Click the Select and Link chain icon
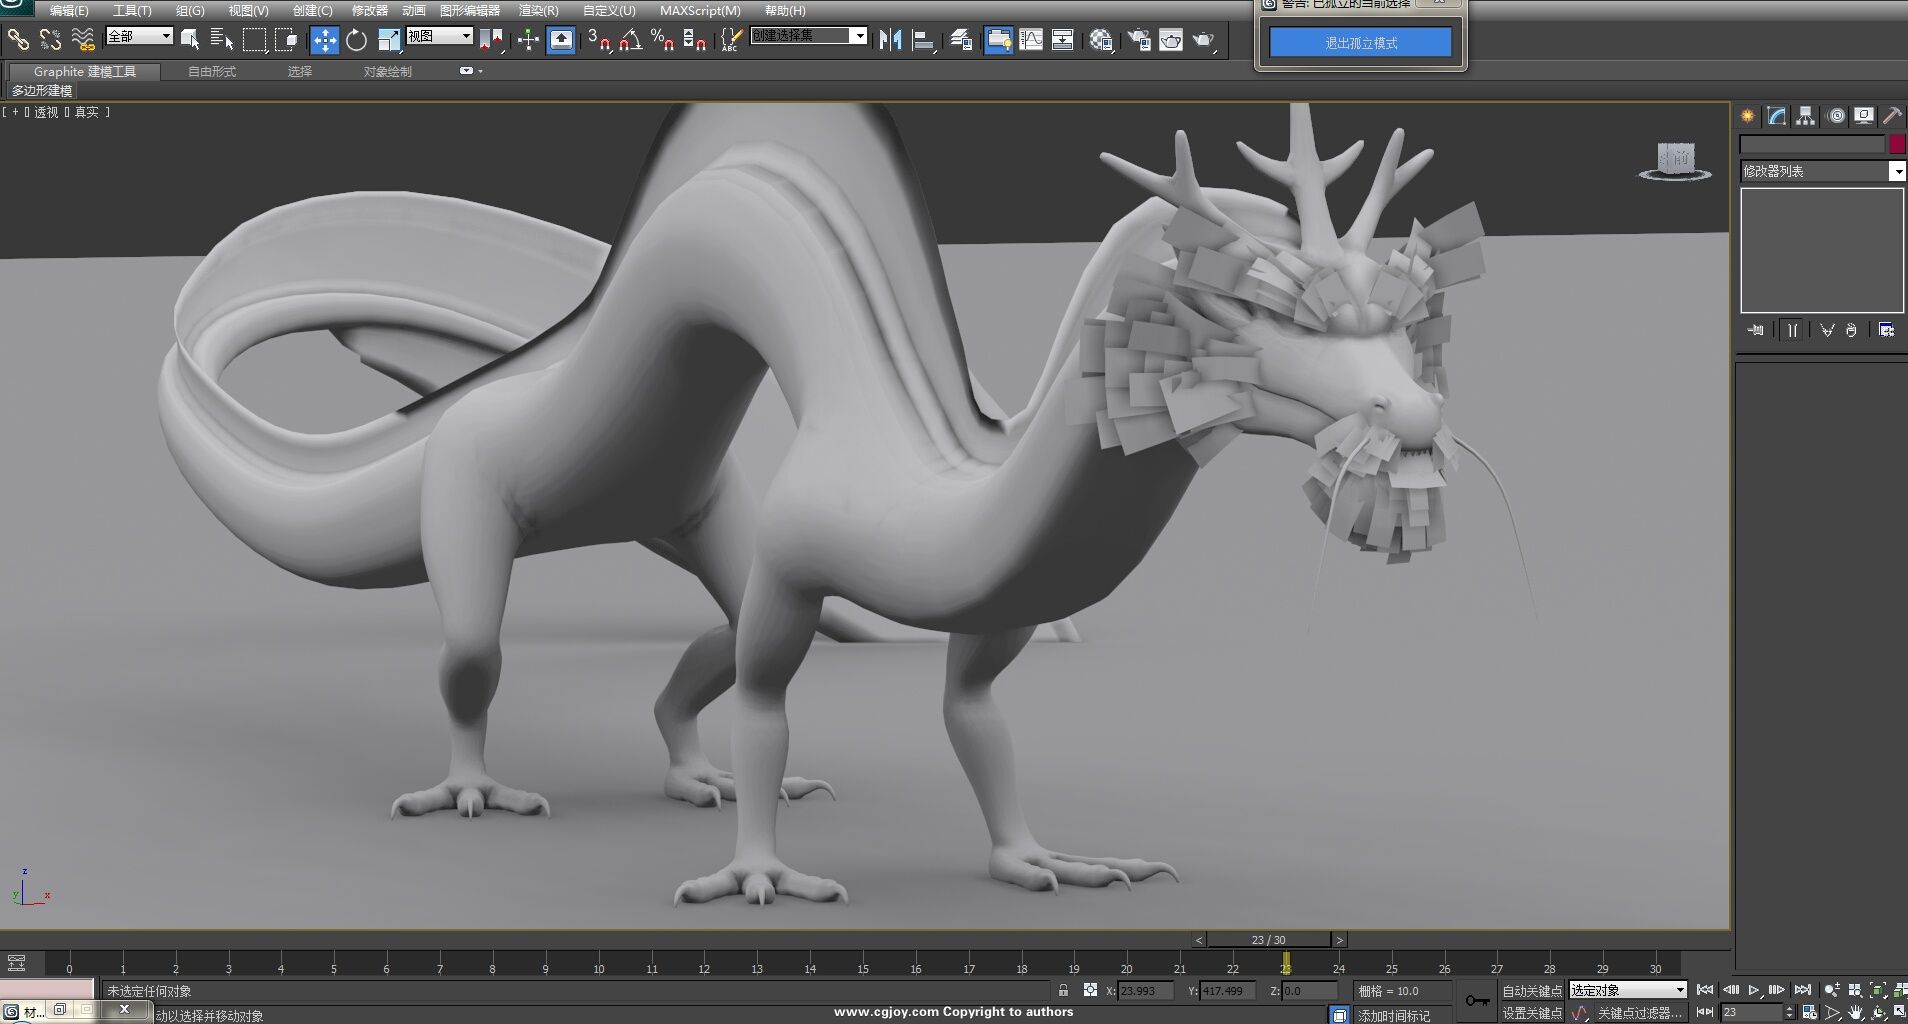Screen dimensions: 1908x1024 (18, 40)
